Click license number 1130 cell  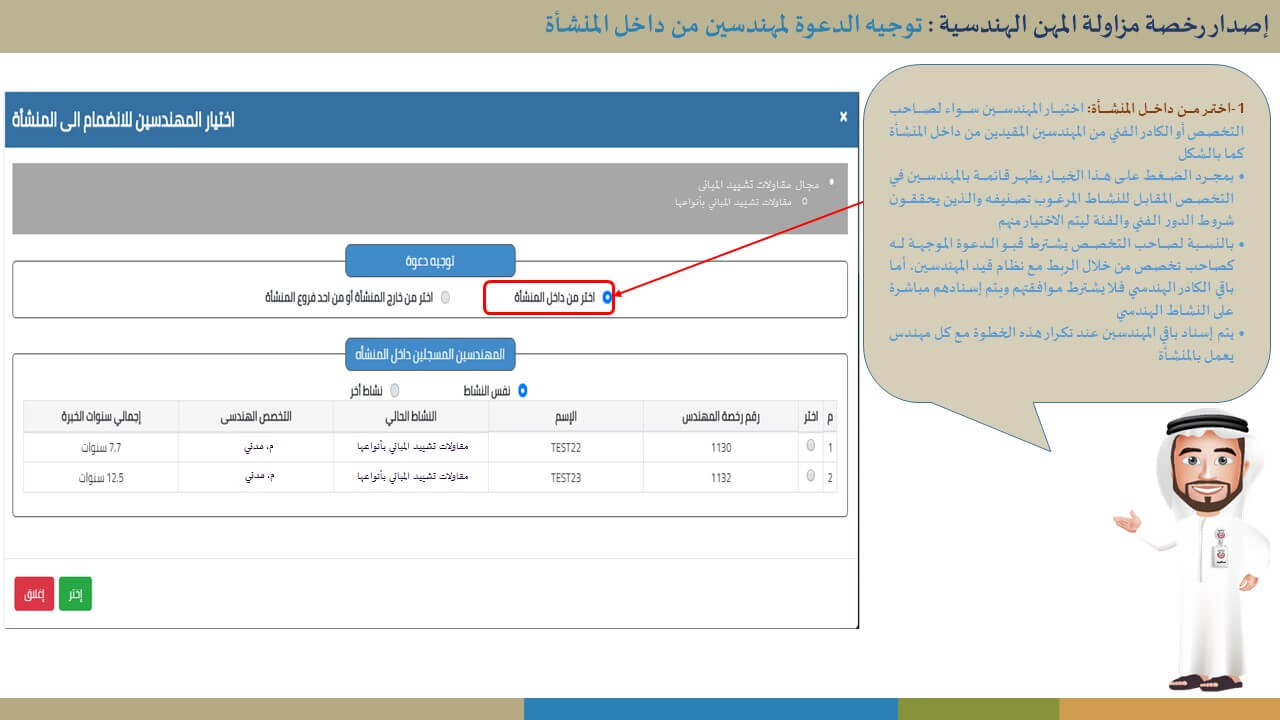coord(720,447)
